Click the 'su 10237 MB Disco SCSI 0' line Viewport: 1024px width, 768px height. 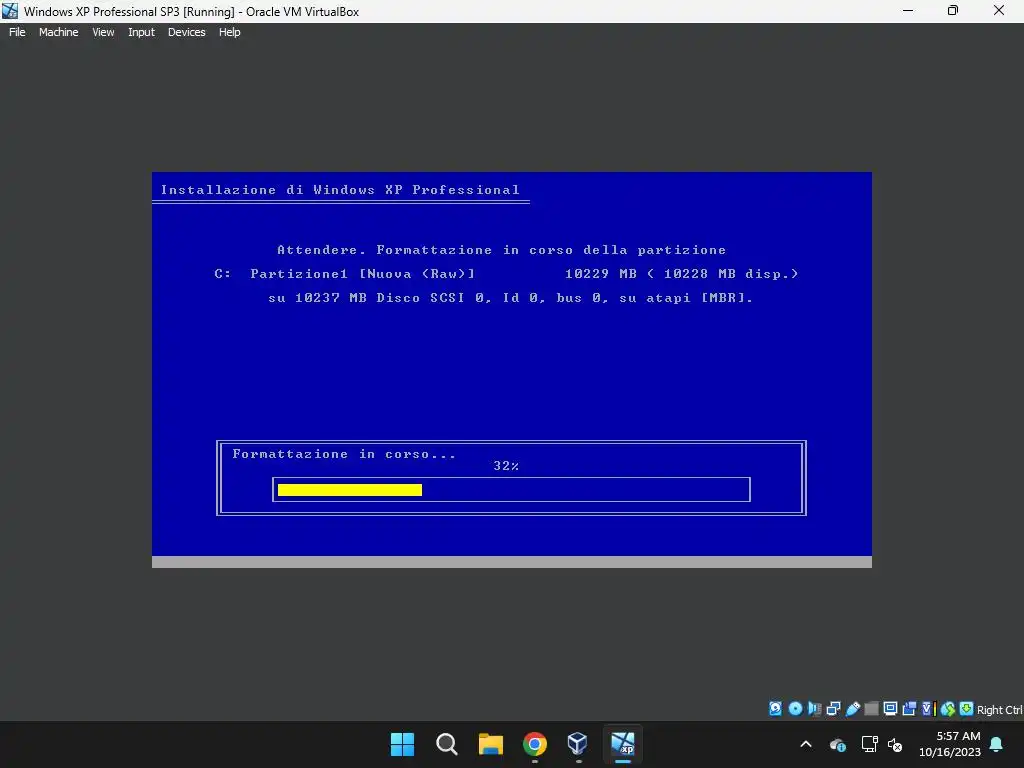[511, 298]
